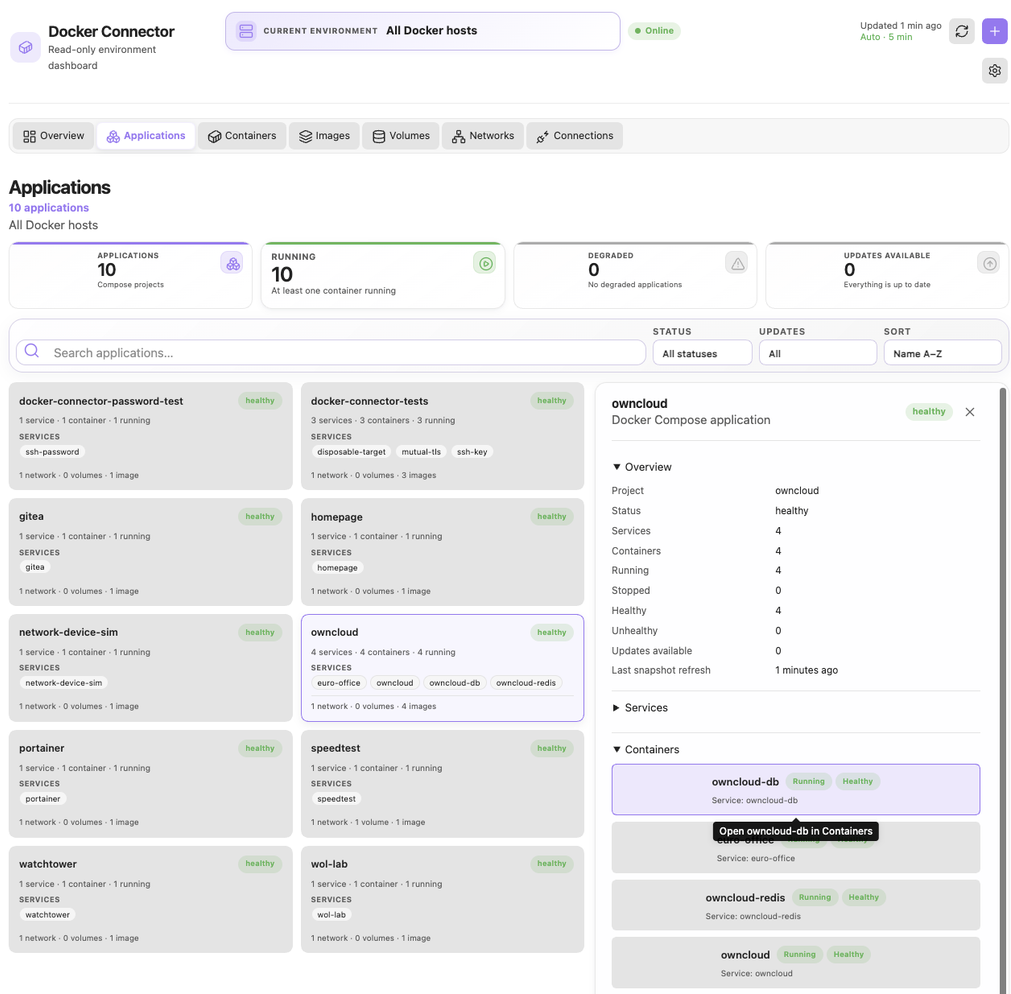1011x994 pixels.
Task: Select the docker-connector-tests application card
Action: [x=442, y=436]
